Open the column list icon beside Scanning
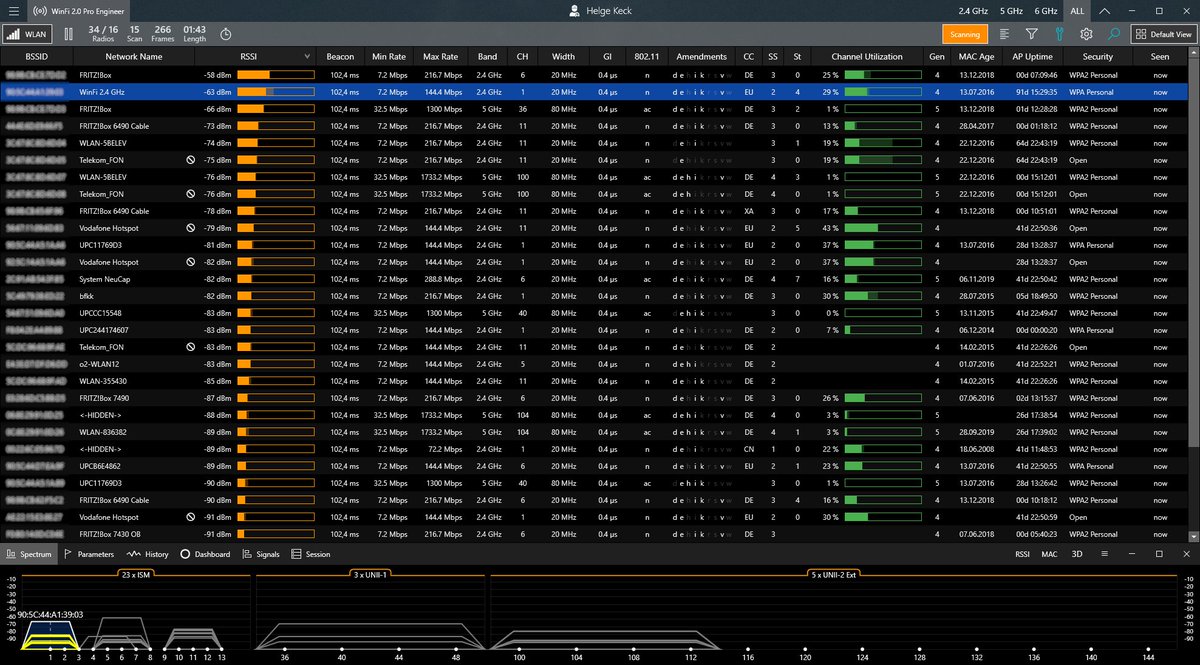The width and height of the screenshot is (1200, 665). click(x=1007, y=34)
